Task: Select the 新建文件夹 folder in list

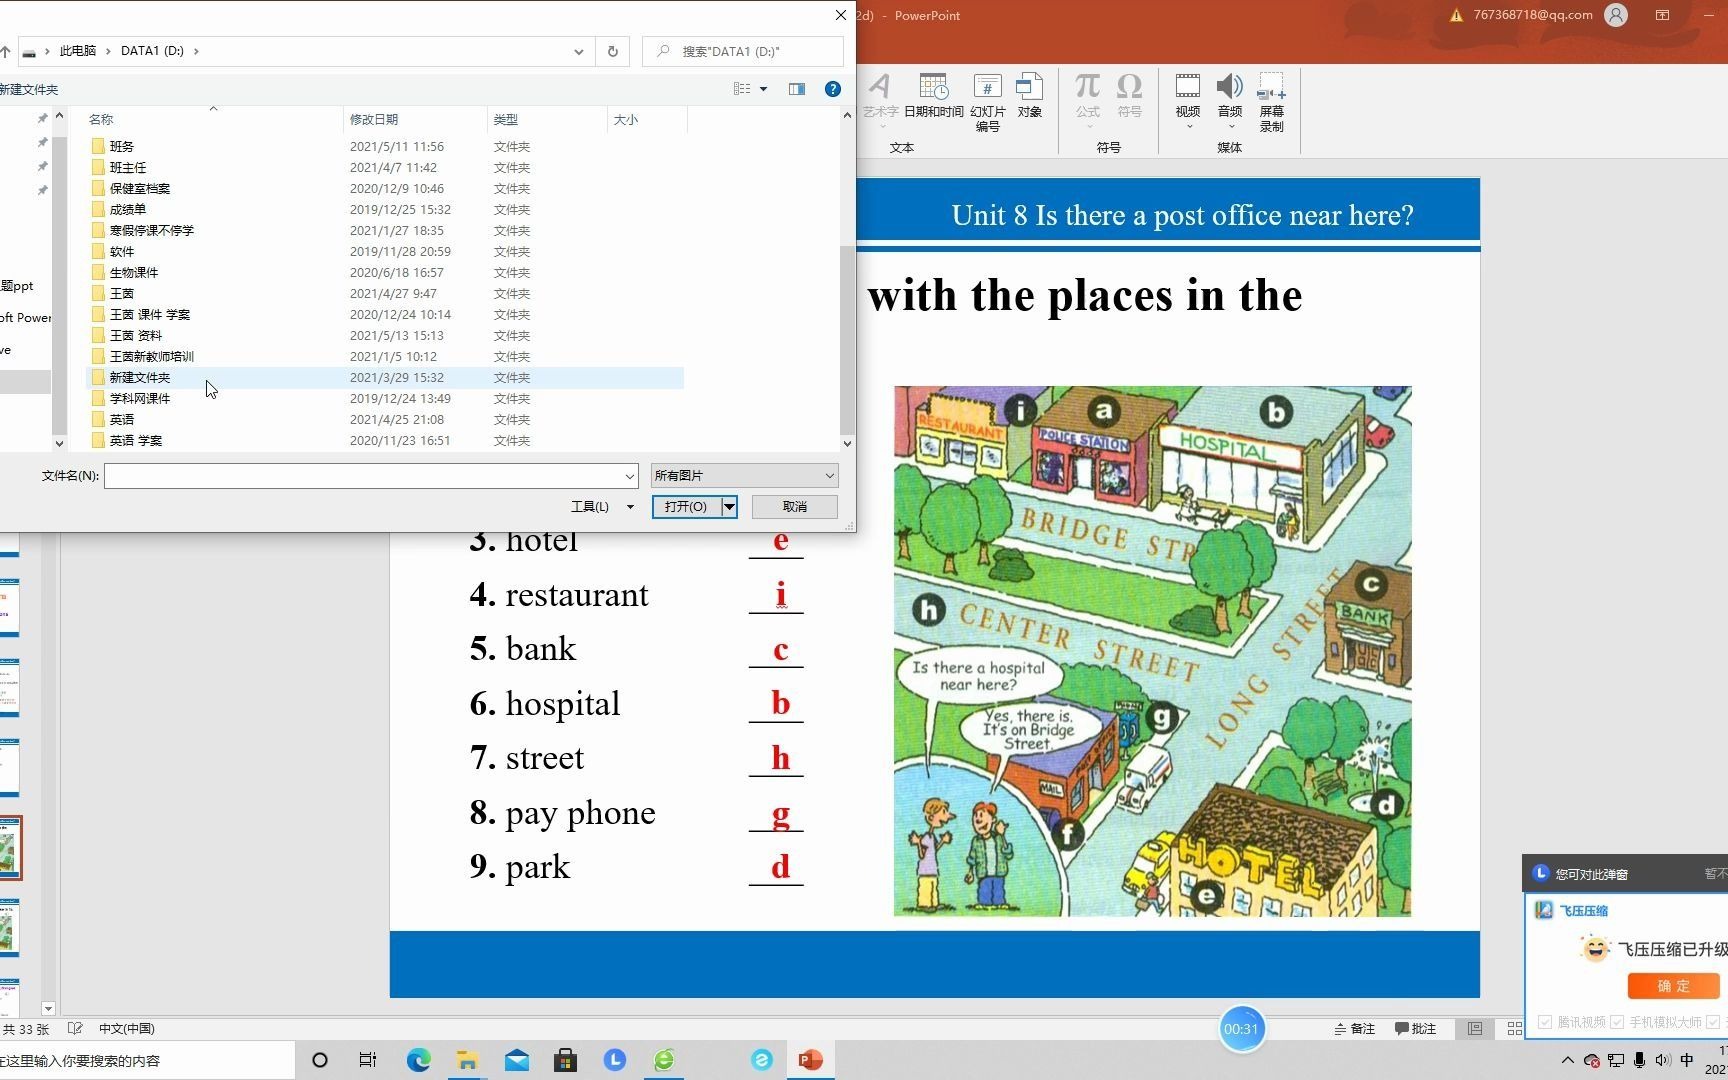Action: pos(385,378)
